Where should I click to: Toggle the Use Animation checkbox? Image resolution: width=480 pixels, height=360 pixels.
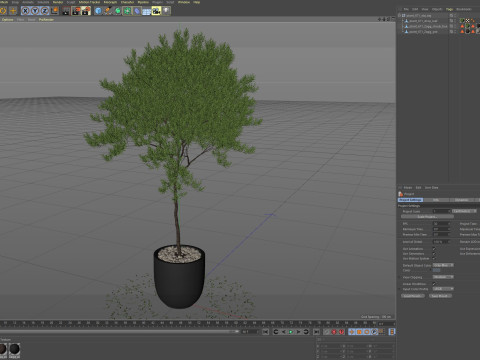tap(434, 249)
